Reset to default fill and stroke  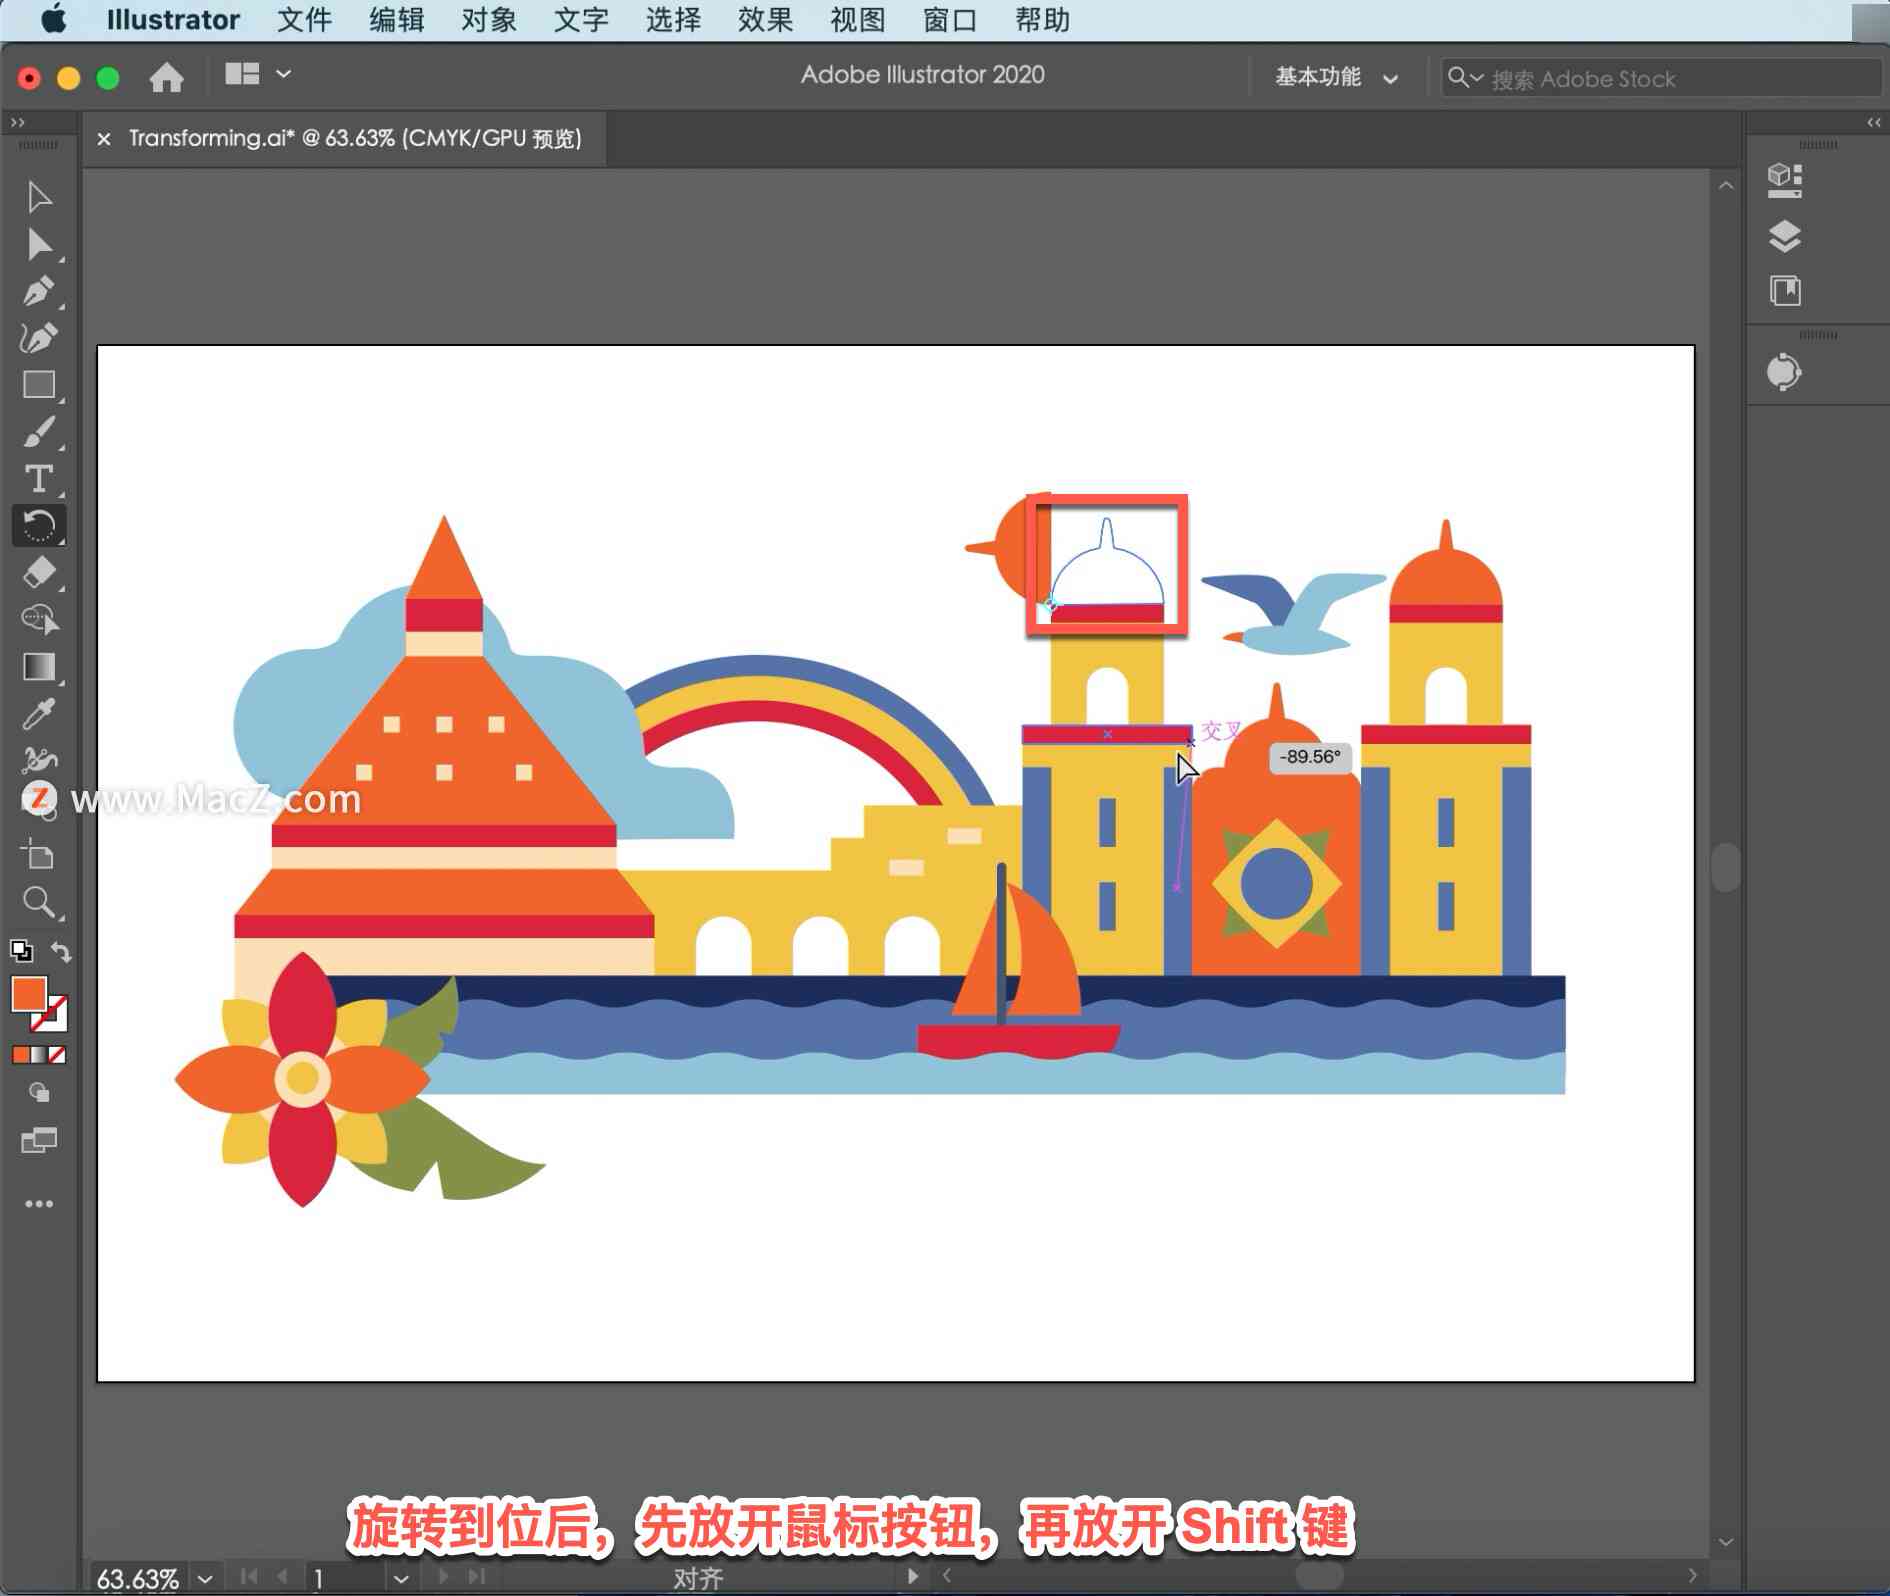coord(21,951)
